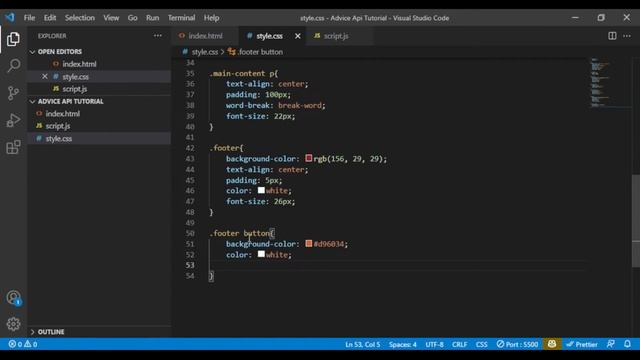Viewport: 640px width, 360px height.
Task: Click white swatch on line 46
Action: [261, 190]
